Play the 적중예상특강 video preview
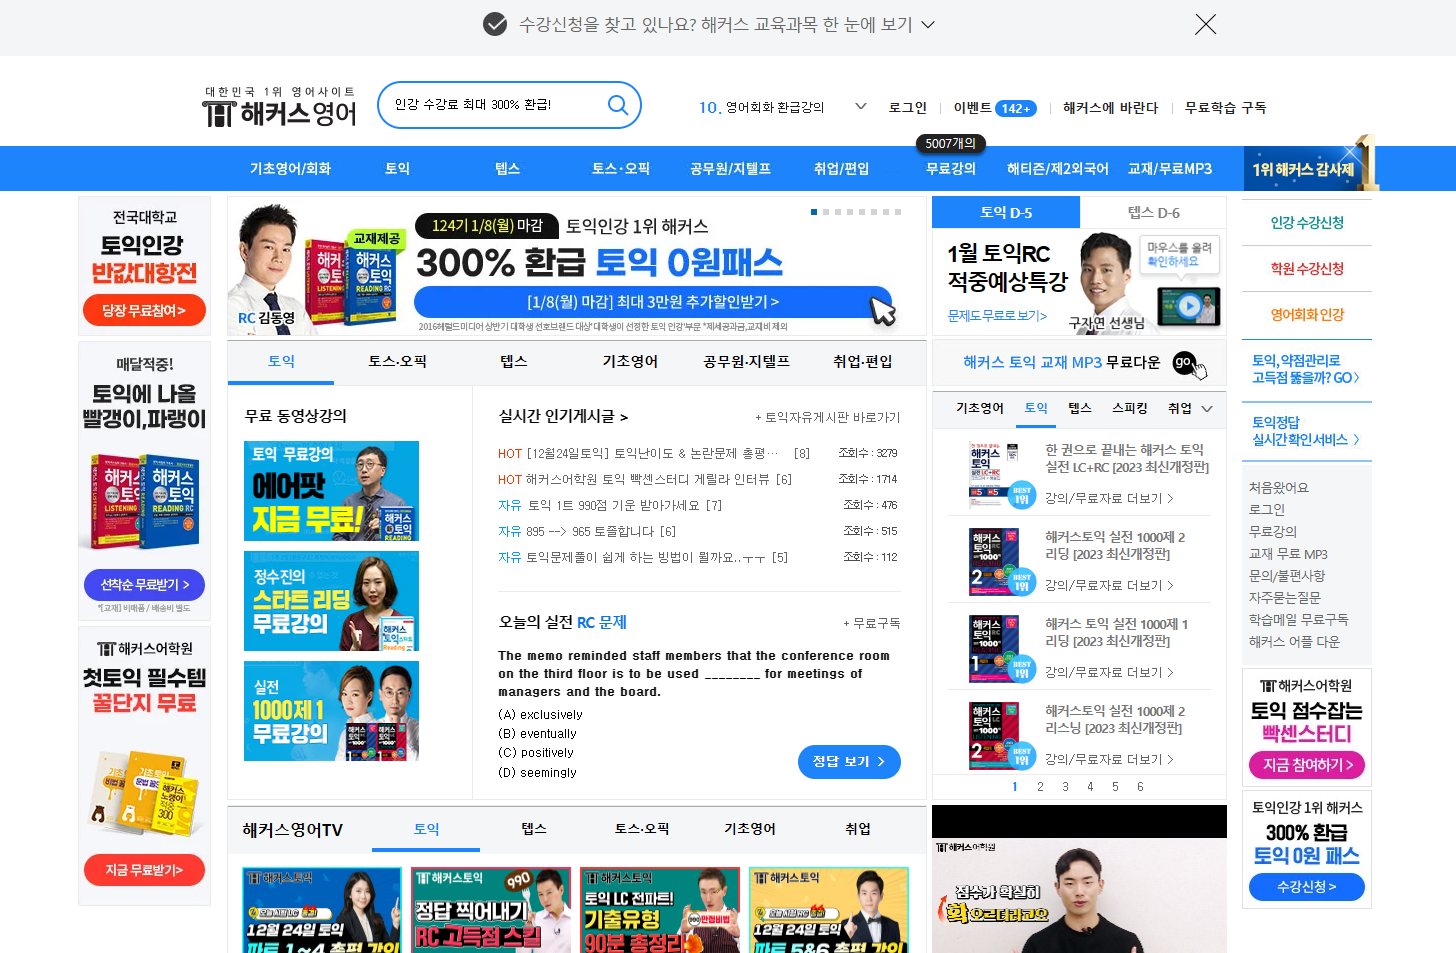Viewport: 1456px width, 953px height. [1188, 307]
